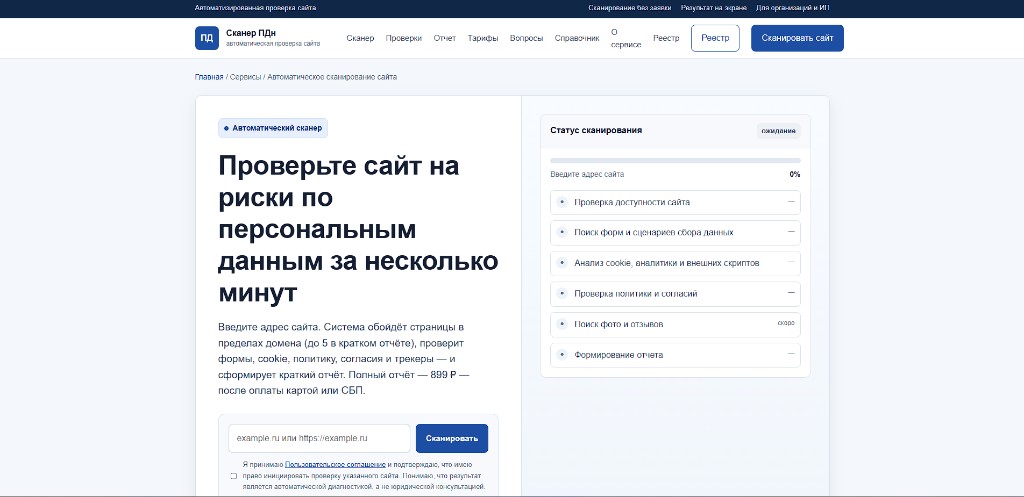Click Автоматическое сканирование сайта breadcrumb text
Image resolution: width=1024 pixels, height=497 pixels.
coord(332,77)
